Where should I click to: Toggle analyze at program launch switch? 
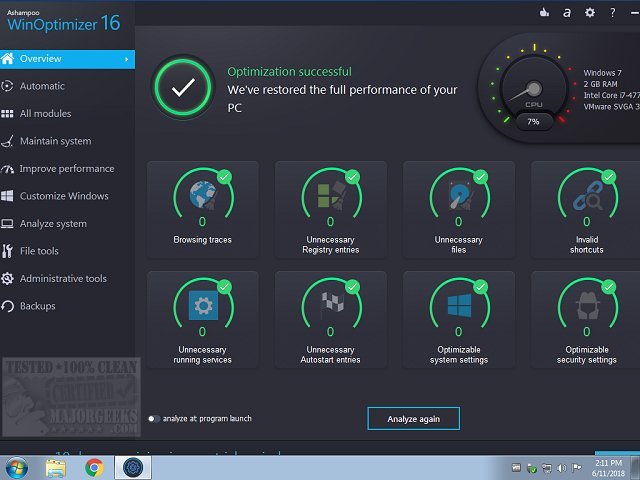tap(153, 419)
